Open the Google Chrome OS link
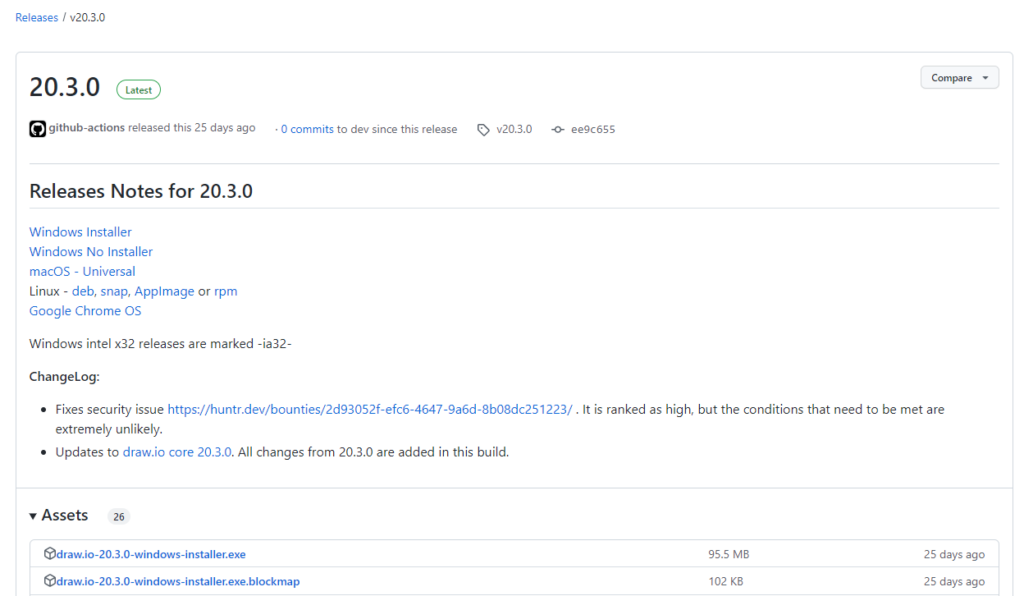Screen dimensions: 1024x596 (x=85, y=311)
